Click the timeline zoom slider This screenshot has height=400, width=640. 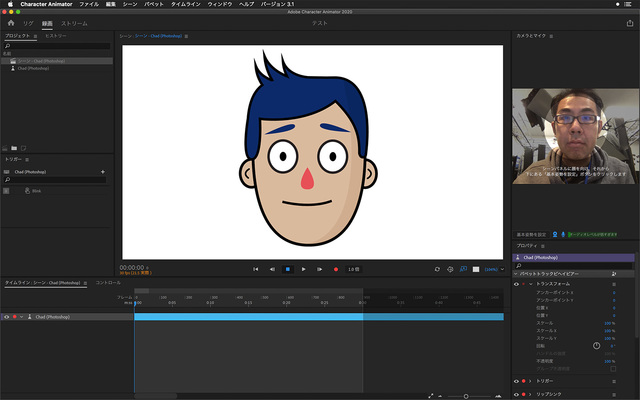[x=465, y=397]
